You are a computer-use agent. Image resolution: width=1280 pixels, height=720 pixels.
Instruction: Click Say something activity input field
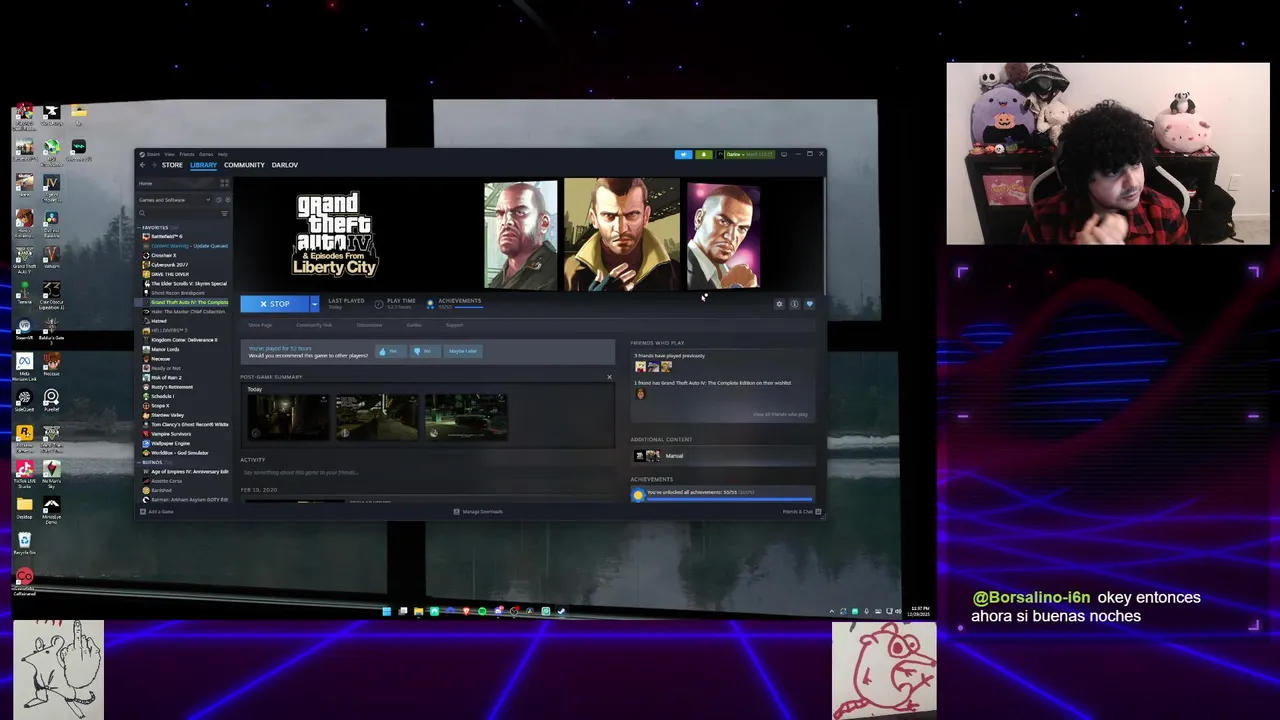click(427, 472)
